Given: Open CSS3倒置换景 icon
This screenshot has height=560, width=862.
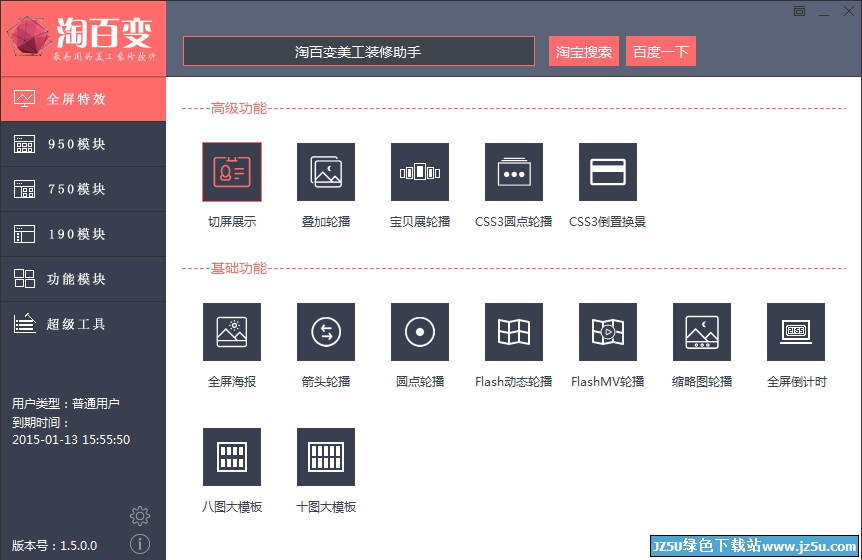Looking at the screenshot, I should pos(608,172).
